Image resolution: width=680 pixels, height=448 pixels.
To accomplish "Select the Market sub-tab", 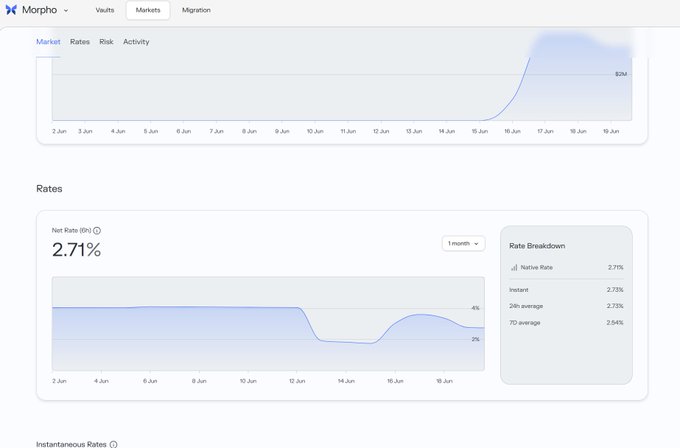I will pos(48,42).
